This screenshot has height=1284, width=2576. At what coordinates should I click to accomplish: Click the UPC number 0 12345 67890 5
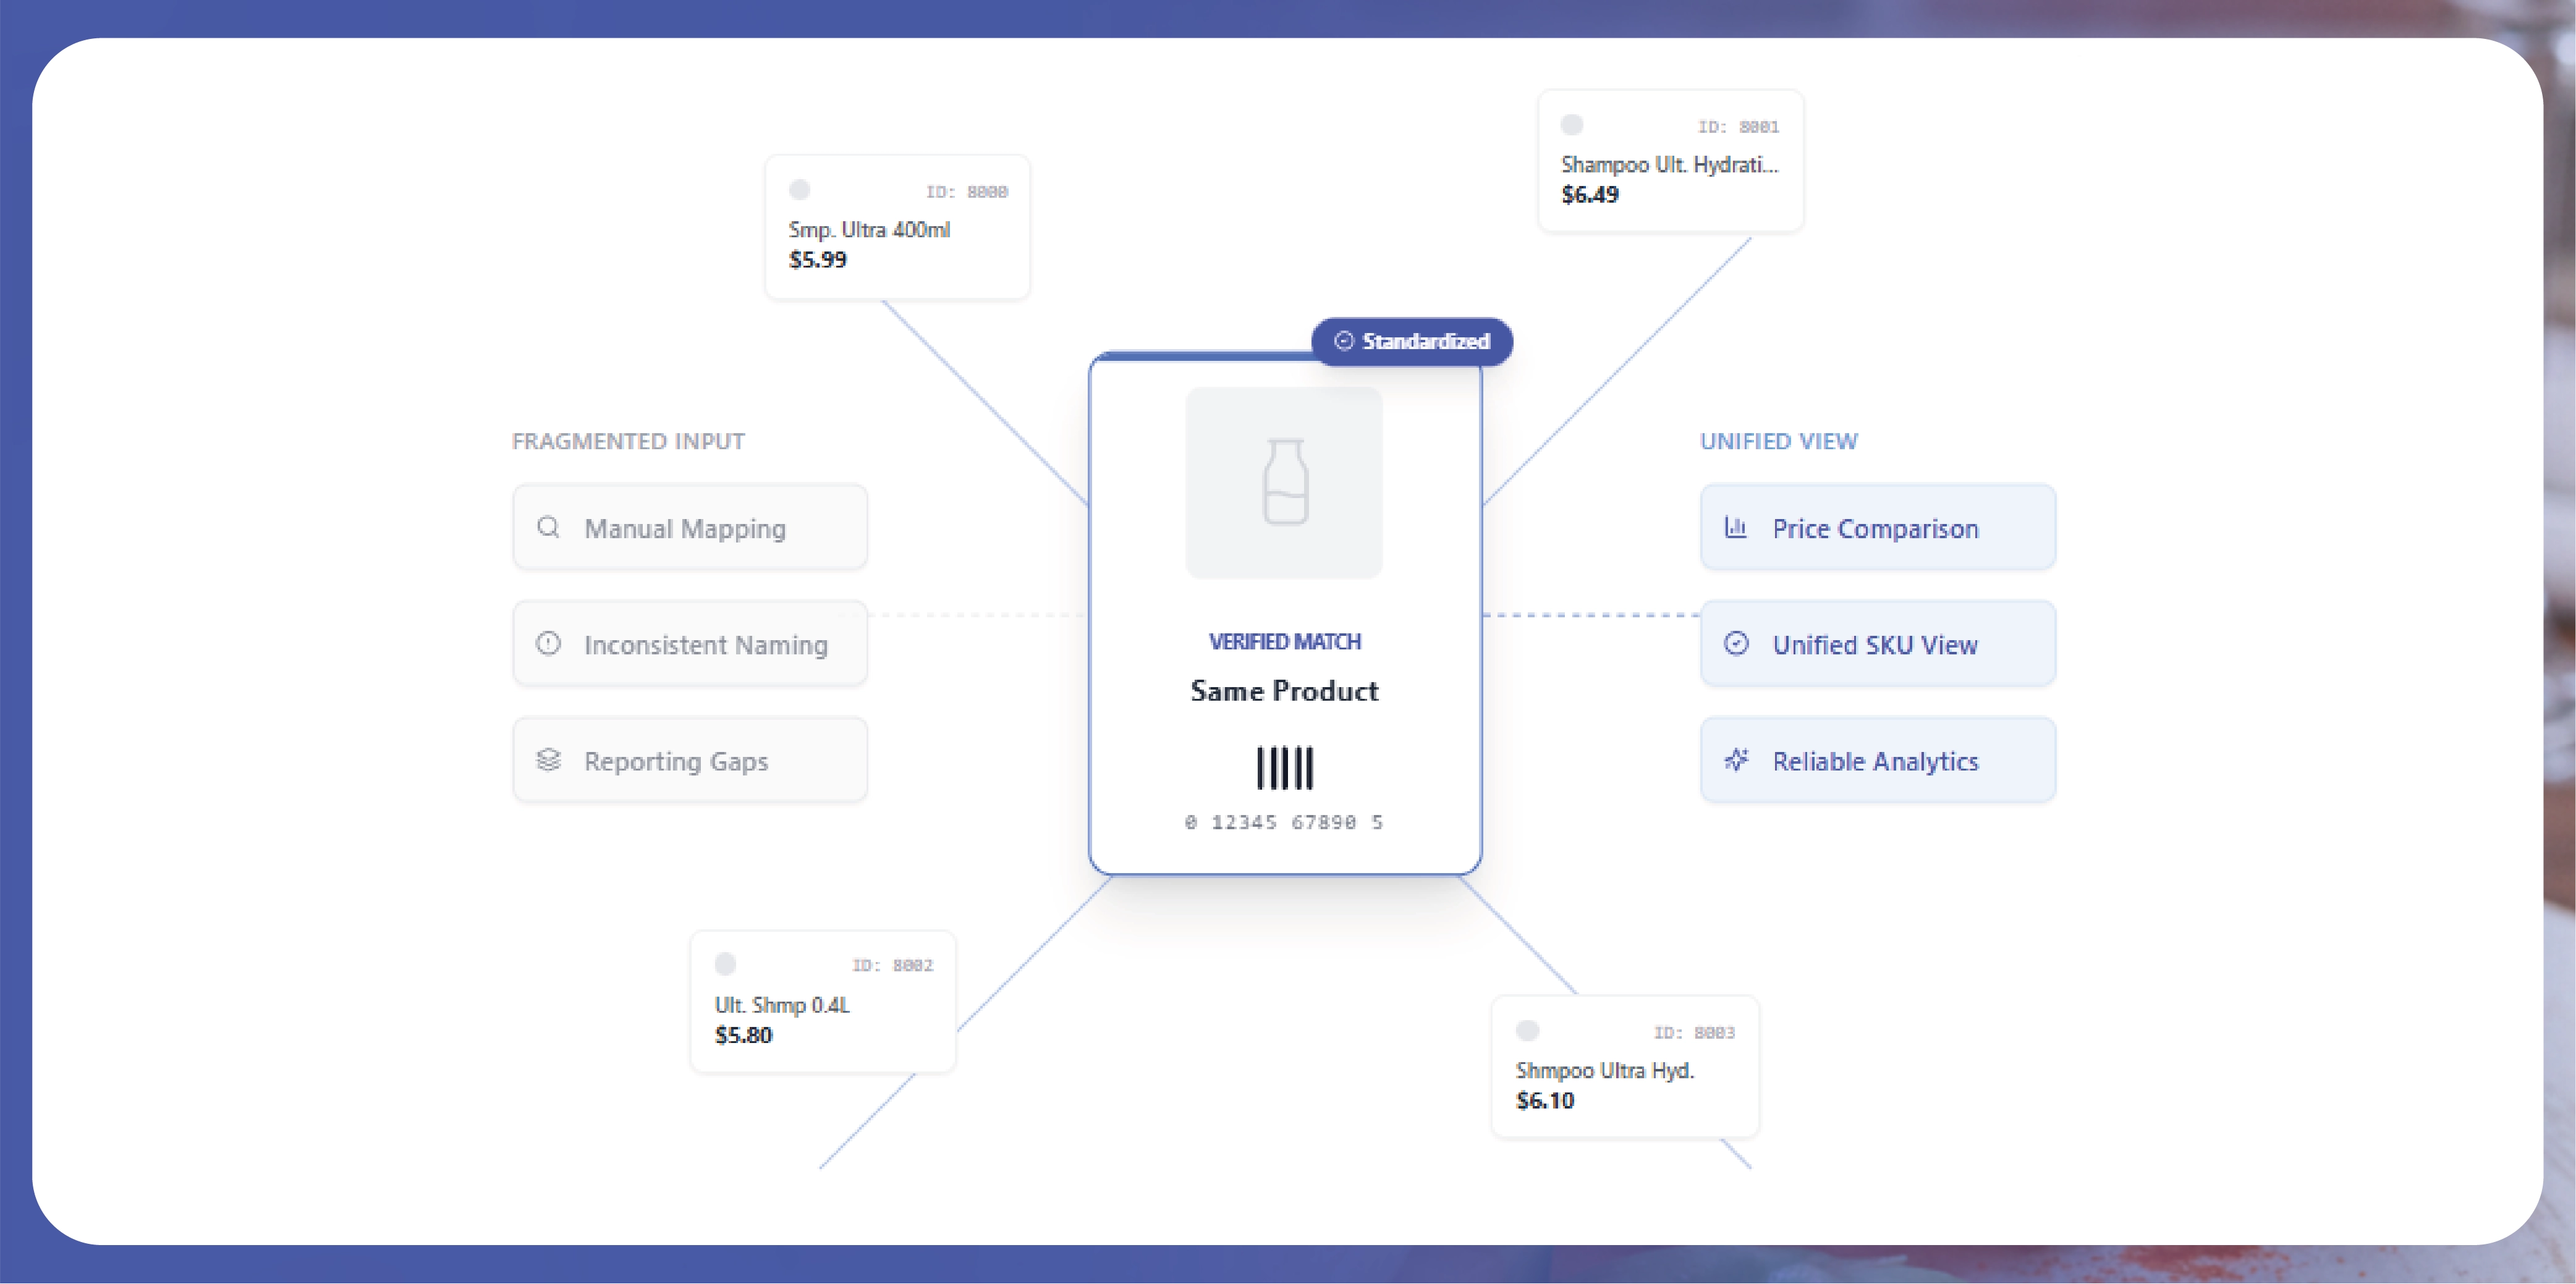point(1284,822)
